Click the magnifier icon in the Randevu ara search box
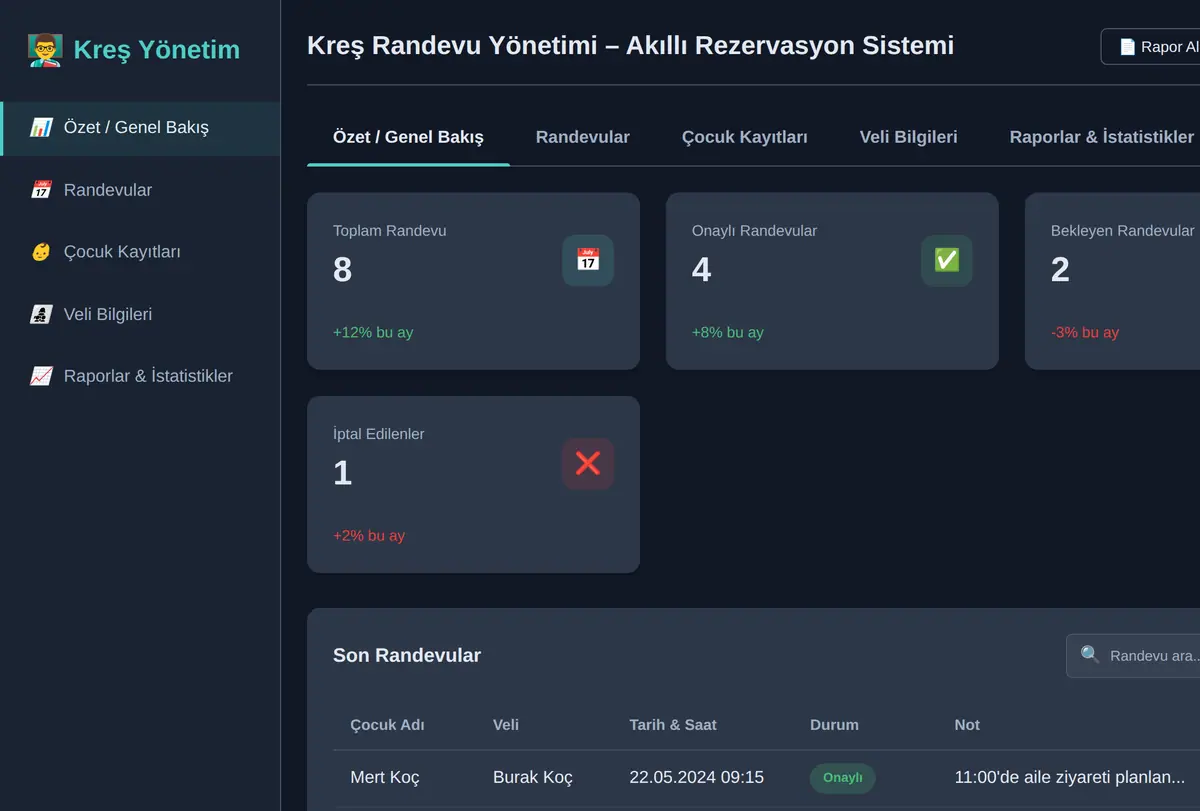The image size is (1200, 811). [x=1090, y=655]
